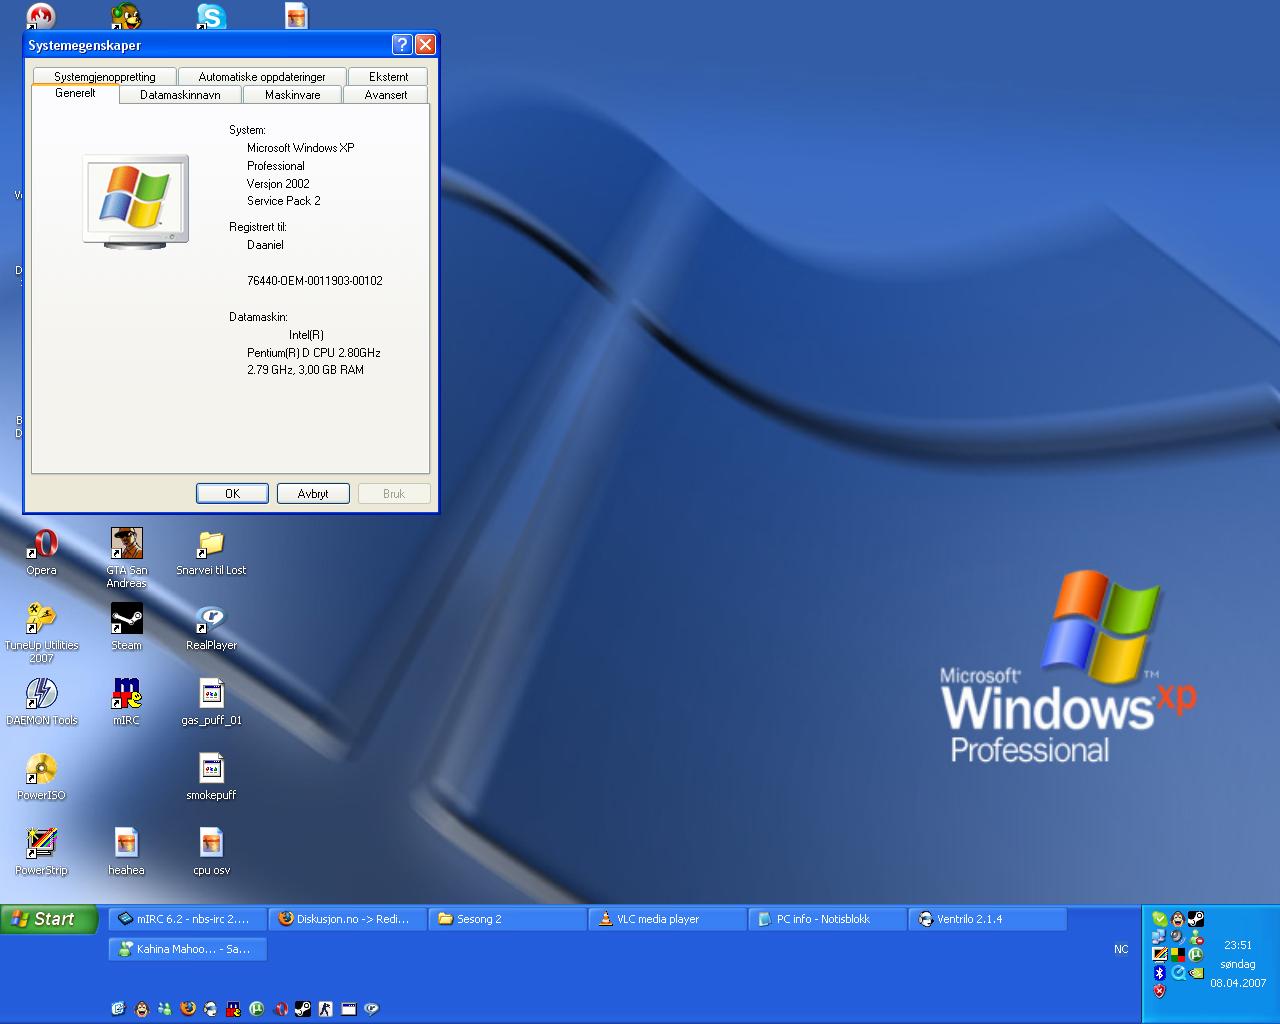This screenshot has height=1024, width=1280.
Task: Click Steam icon in quick launch bar
Action: (x=303, y=1009)
